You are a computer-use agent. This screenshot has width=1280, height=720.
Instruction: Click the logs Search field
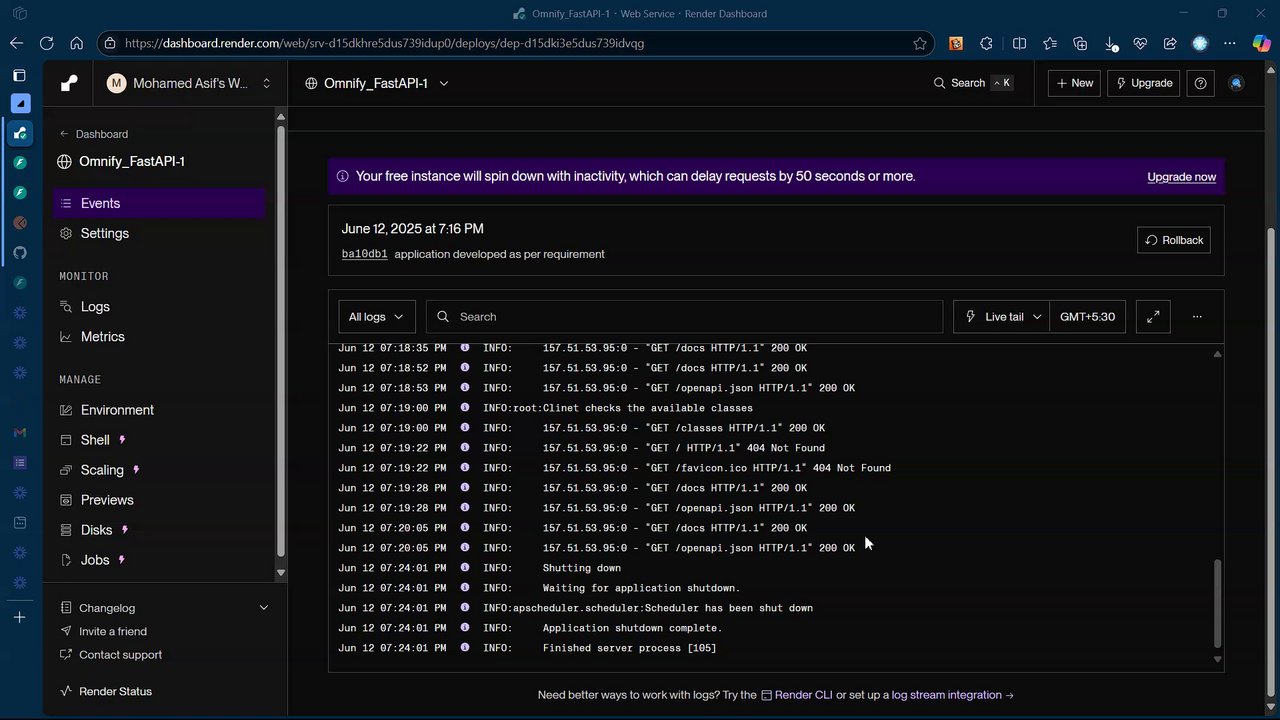tap(684, 316)
